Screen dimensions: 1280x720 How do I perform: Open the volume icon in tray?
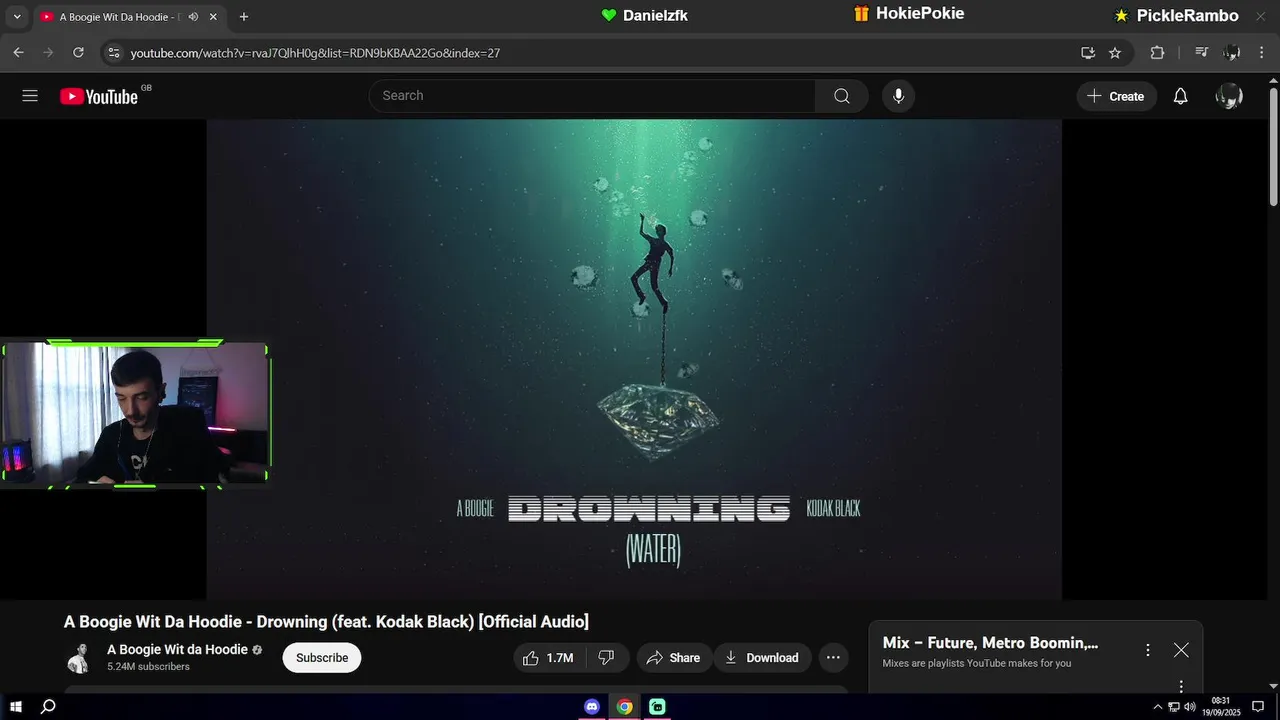(x=1190, y=707)
